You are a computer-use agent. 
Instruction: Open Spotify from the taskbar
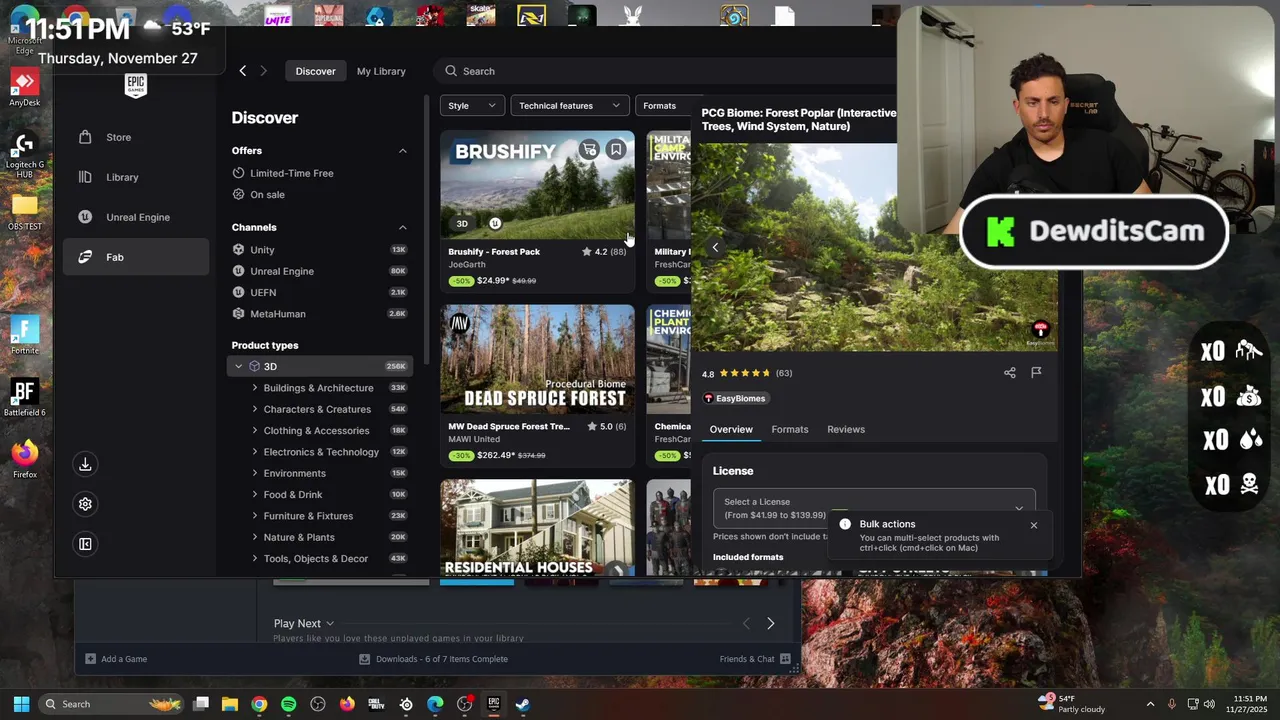pos(288,704)
